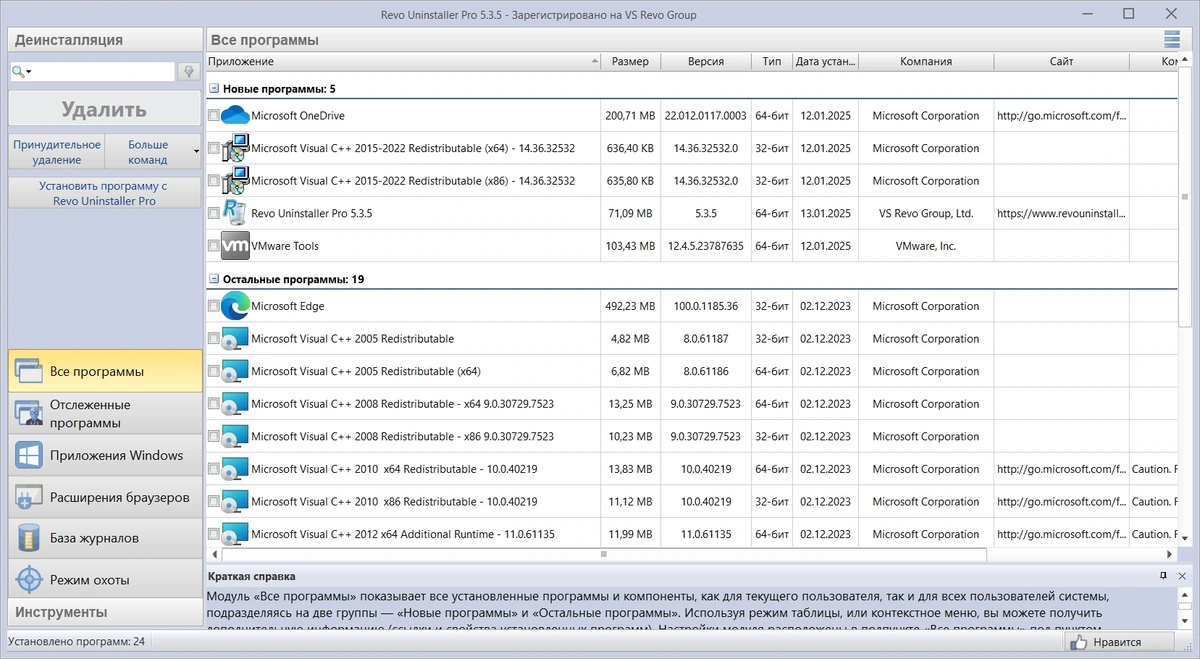The image size is (1200, 659).
Task: Click the magnifier search icon in the sidebar
Action: [17, 72]
